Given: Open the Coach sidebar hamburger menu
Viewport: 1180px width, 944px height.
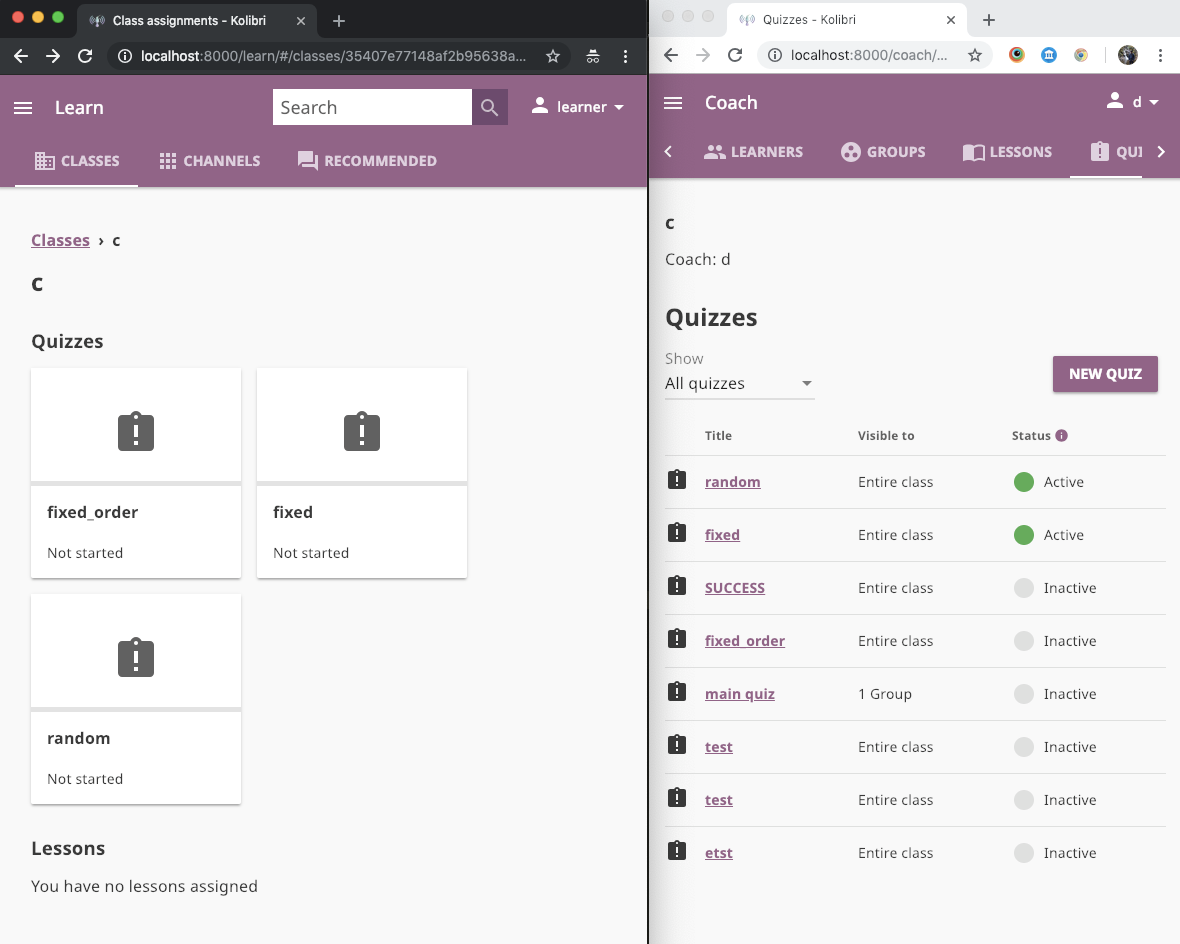Looking at the screenshot, I should point(672,102).
